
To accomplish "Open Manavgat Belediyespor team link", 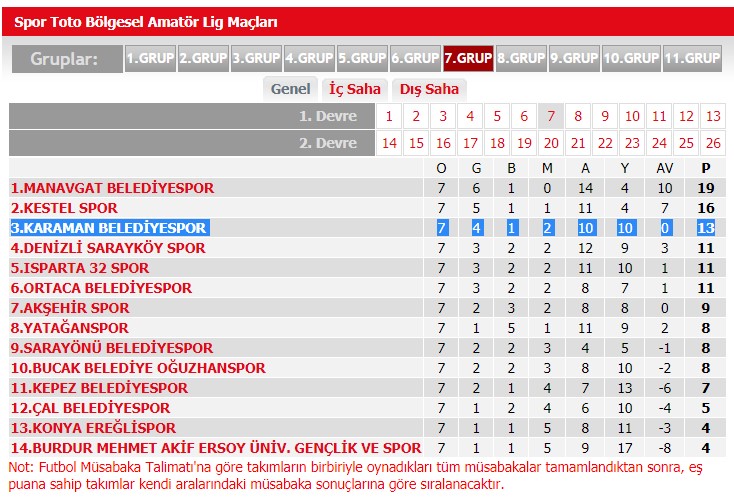I will 112,188.
